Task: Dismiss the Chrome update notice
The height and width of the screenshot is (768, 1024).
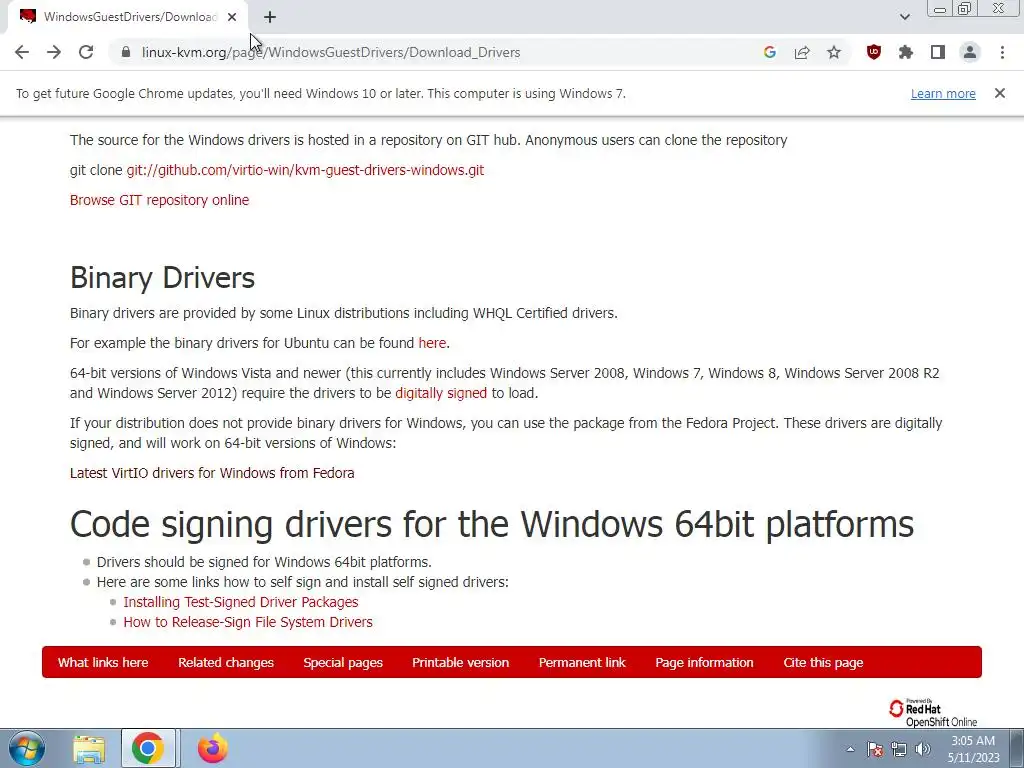Action: (999, 93)
